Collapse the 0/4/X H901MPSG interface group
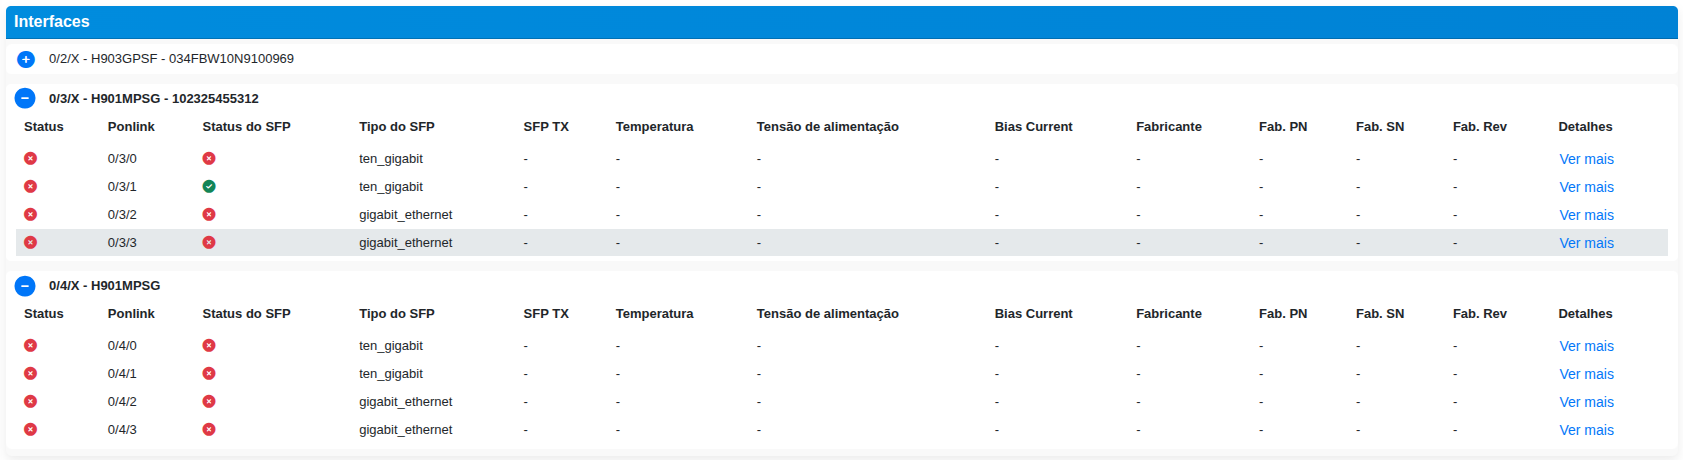Viewport: 1683px width, 460px height. click(26, 286)
